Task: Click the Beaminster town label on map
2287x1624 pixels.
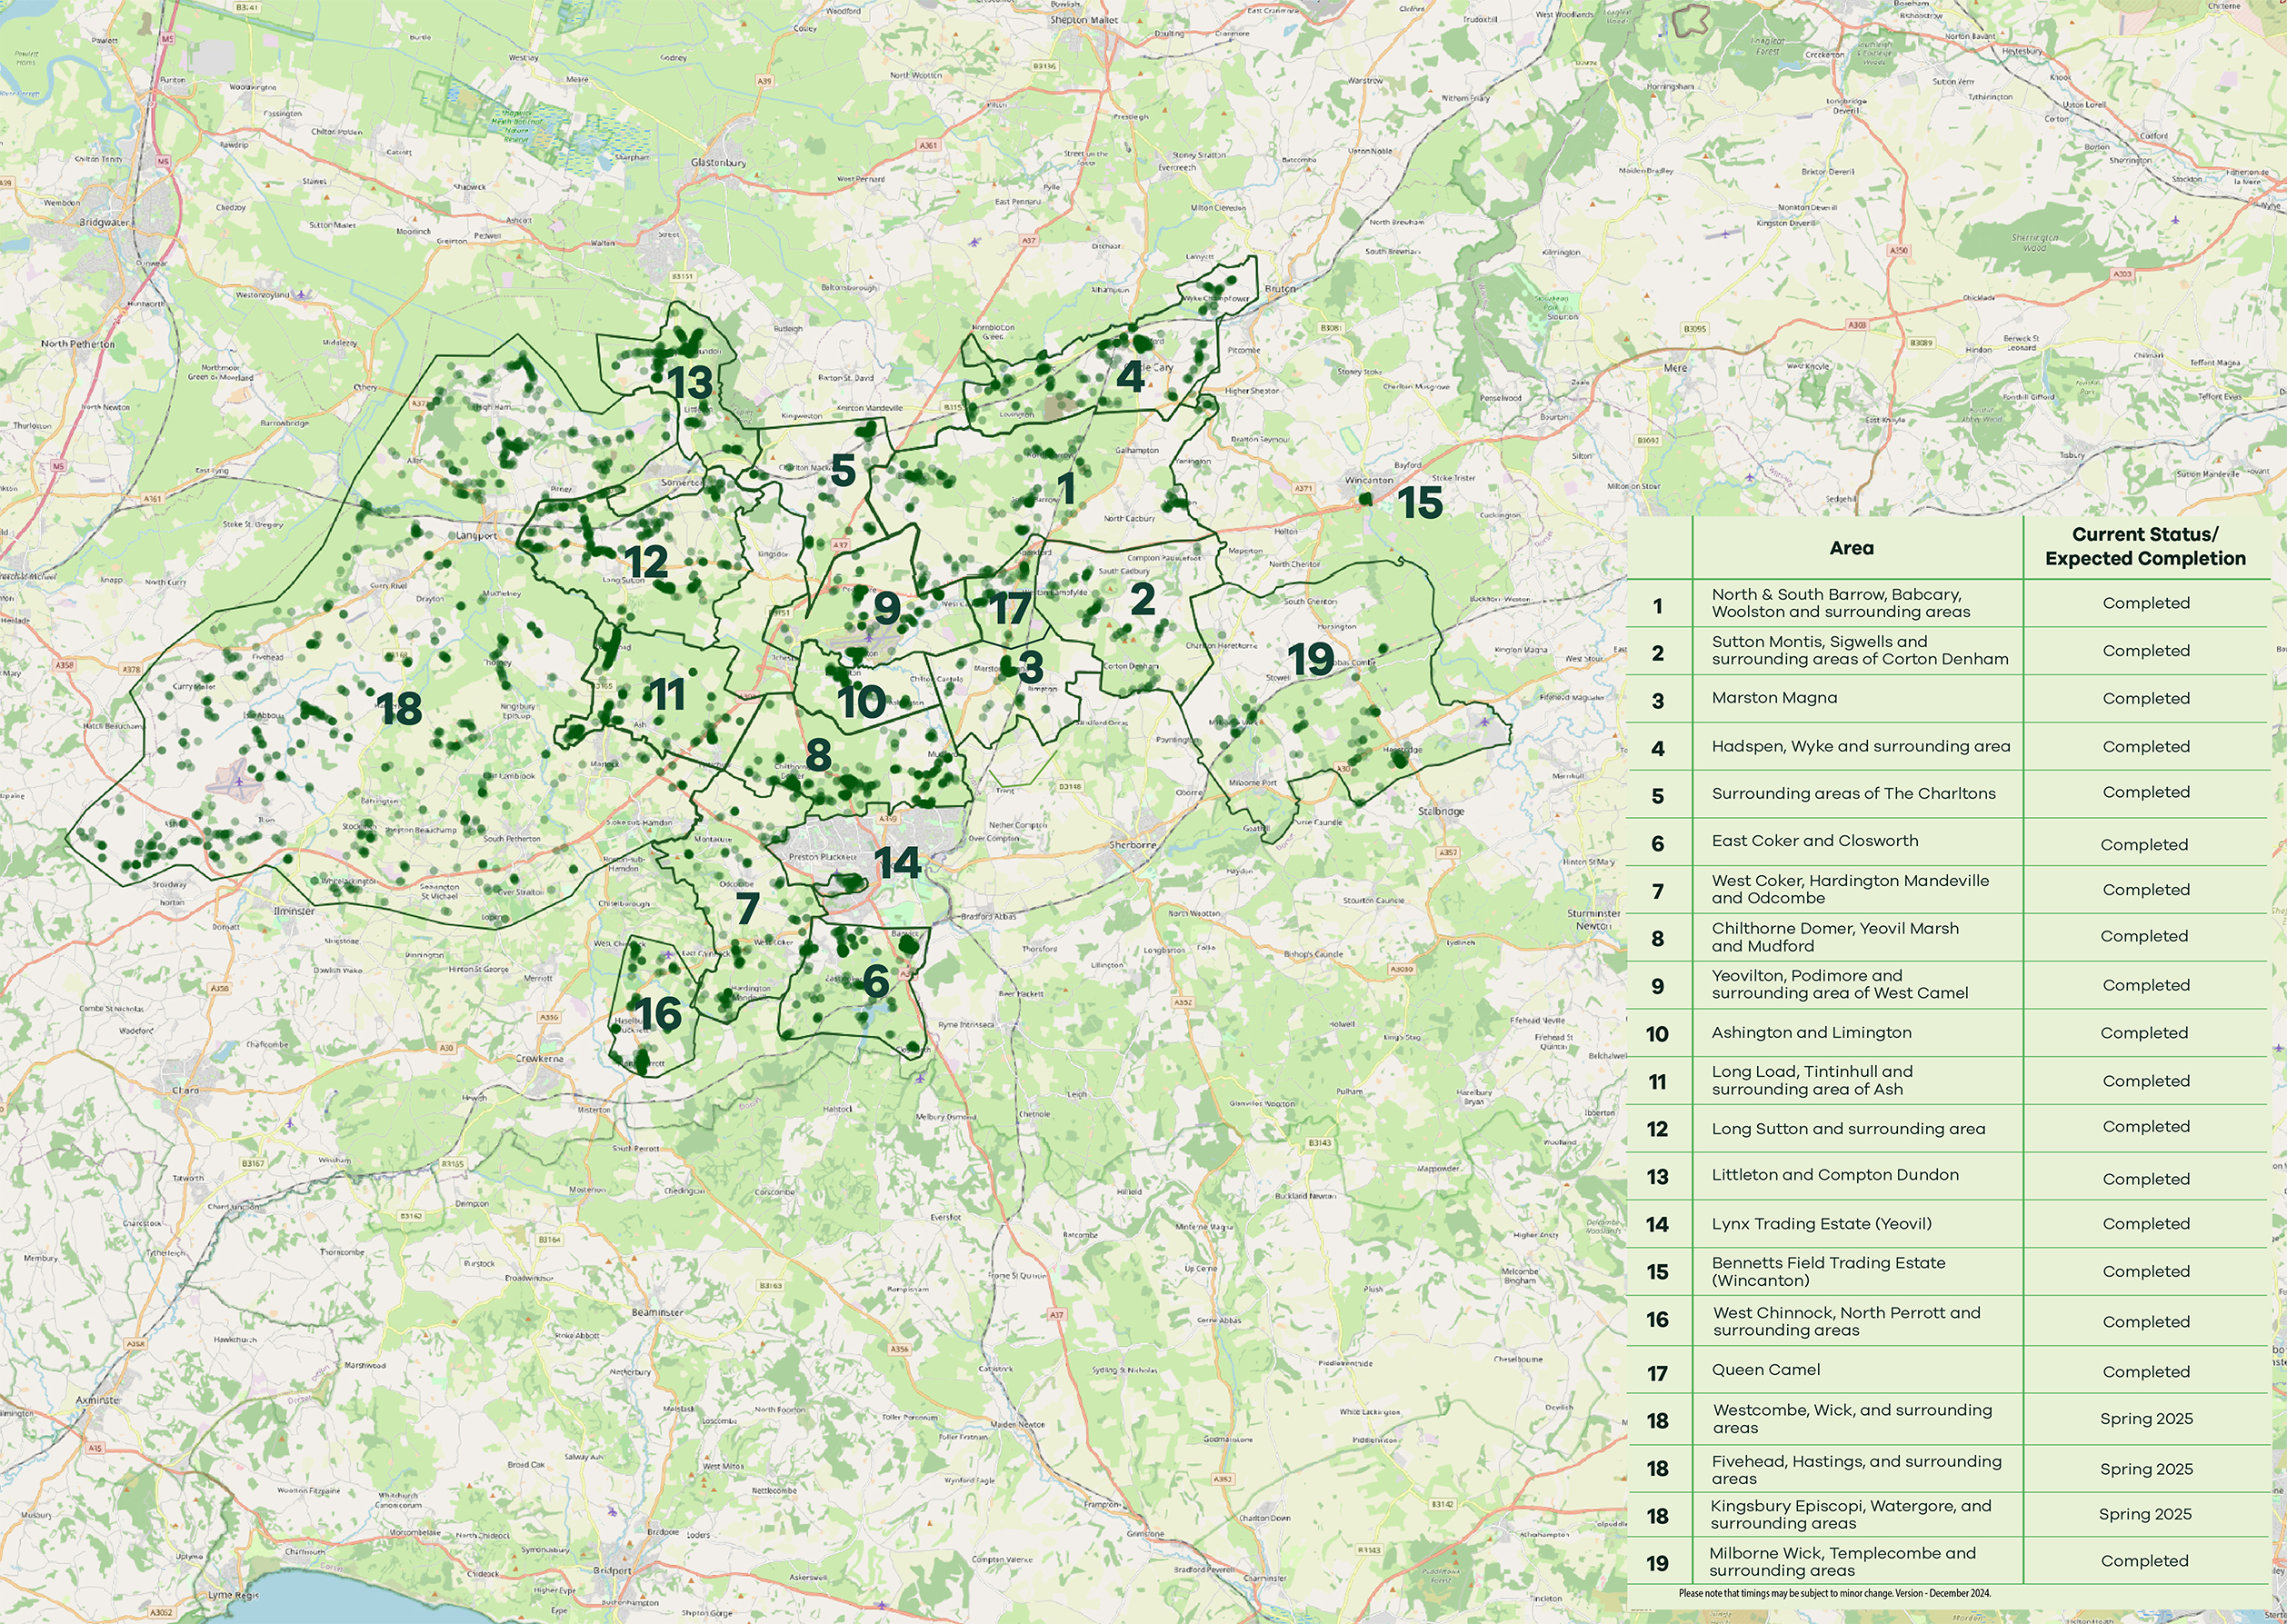Action: 657,1312
